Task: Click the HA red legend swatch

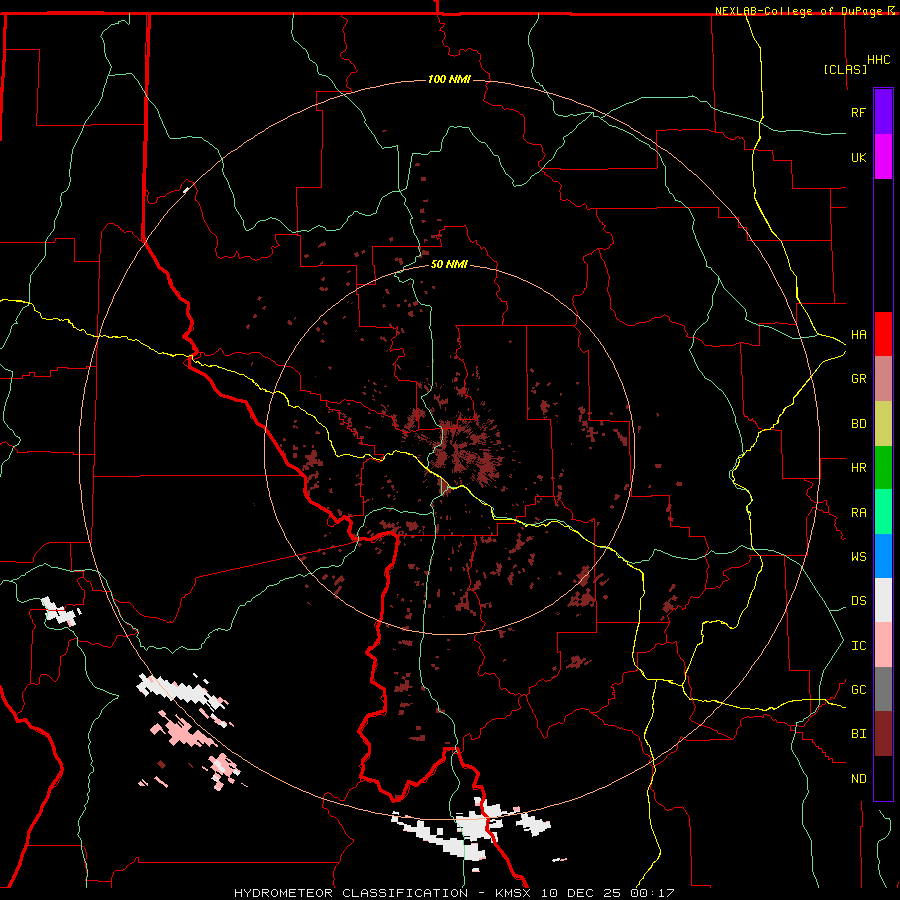Action: point(883,334)
